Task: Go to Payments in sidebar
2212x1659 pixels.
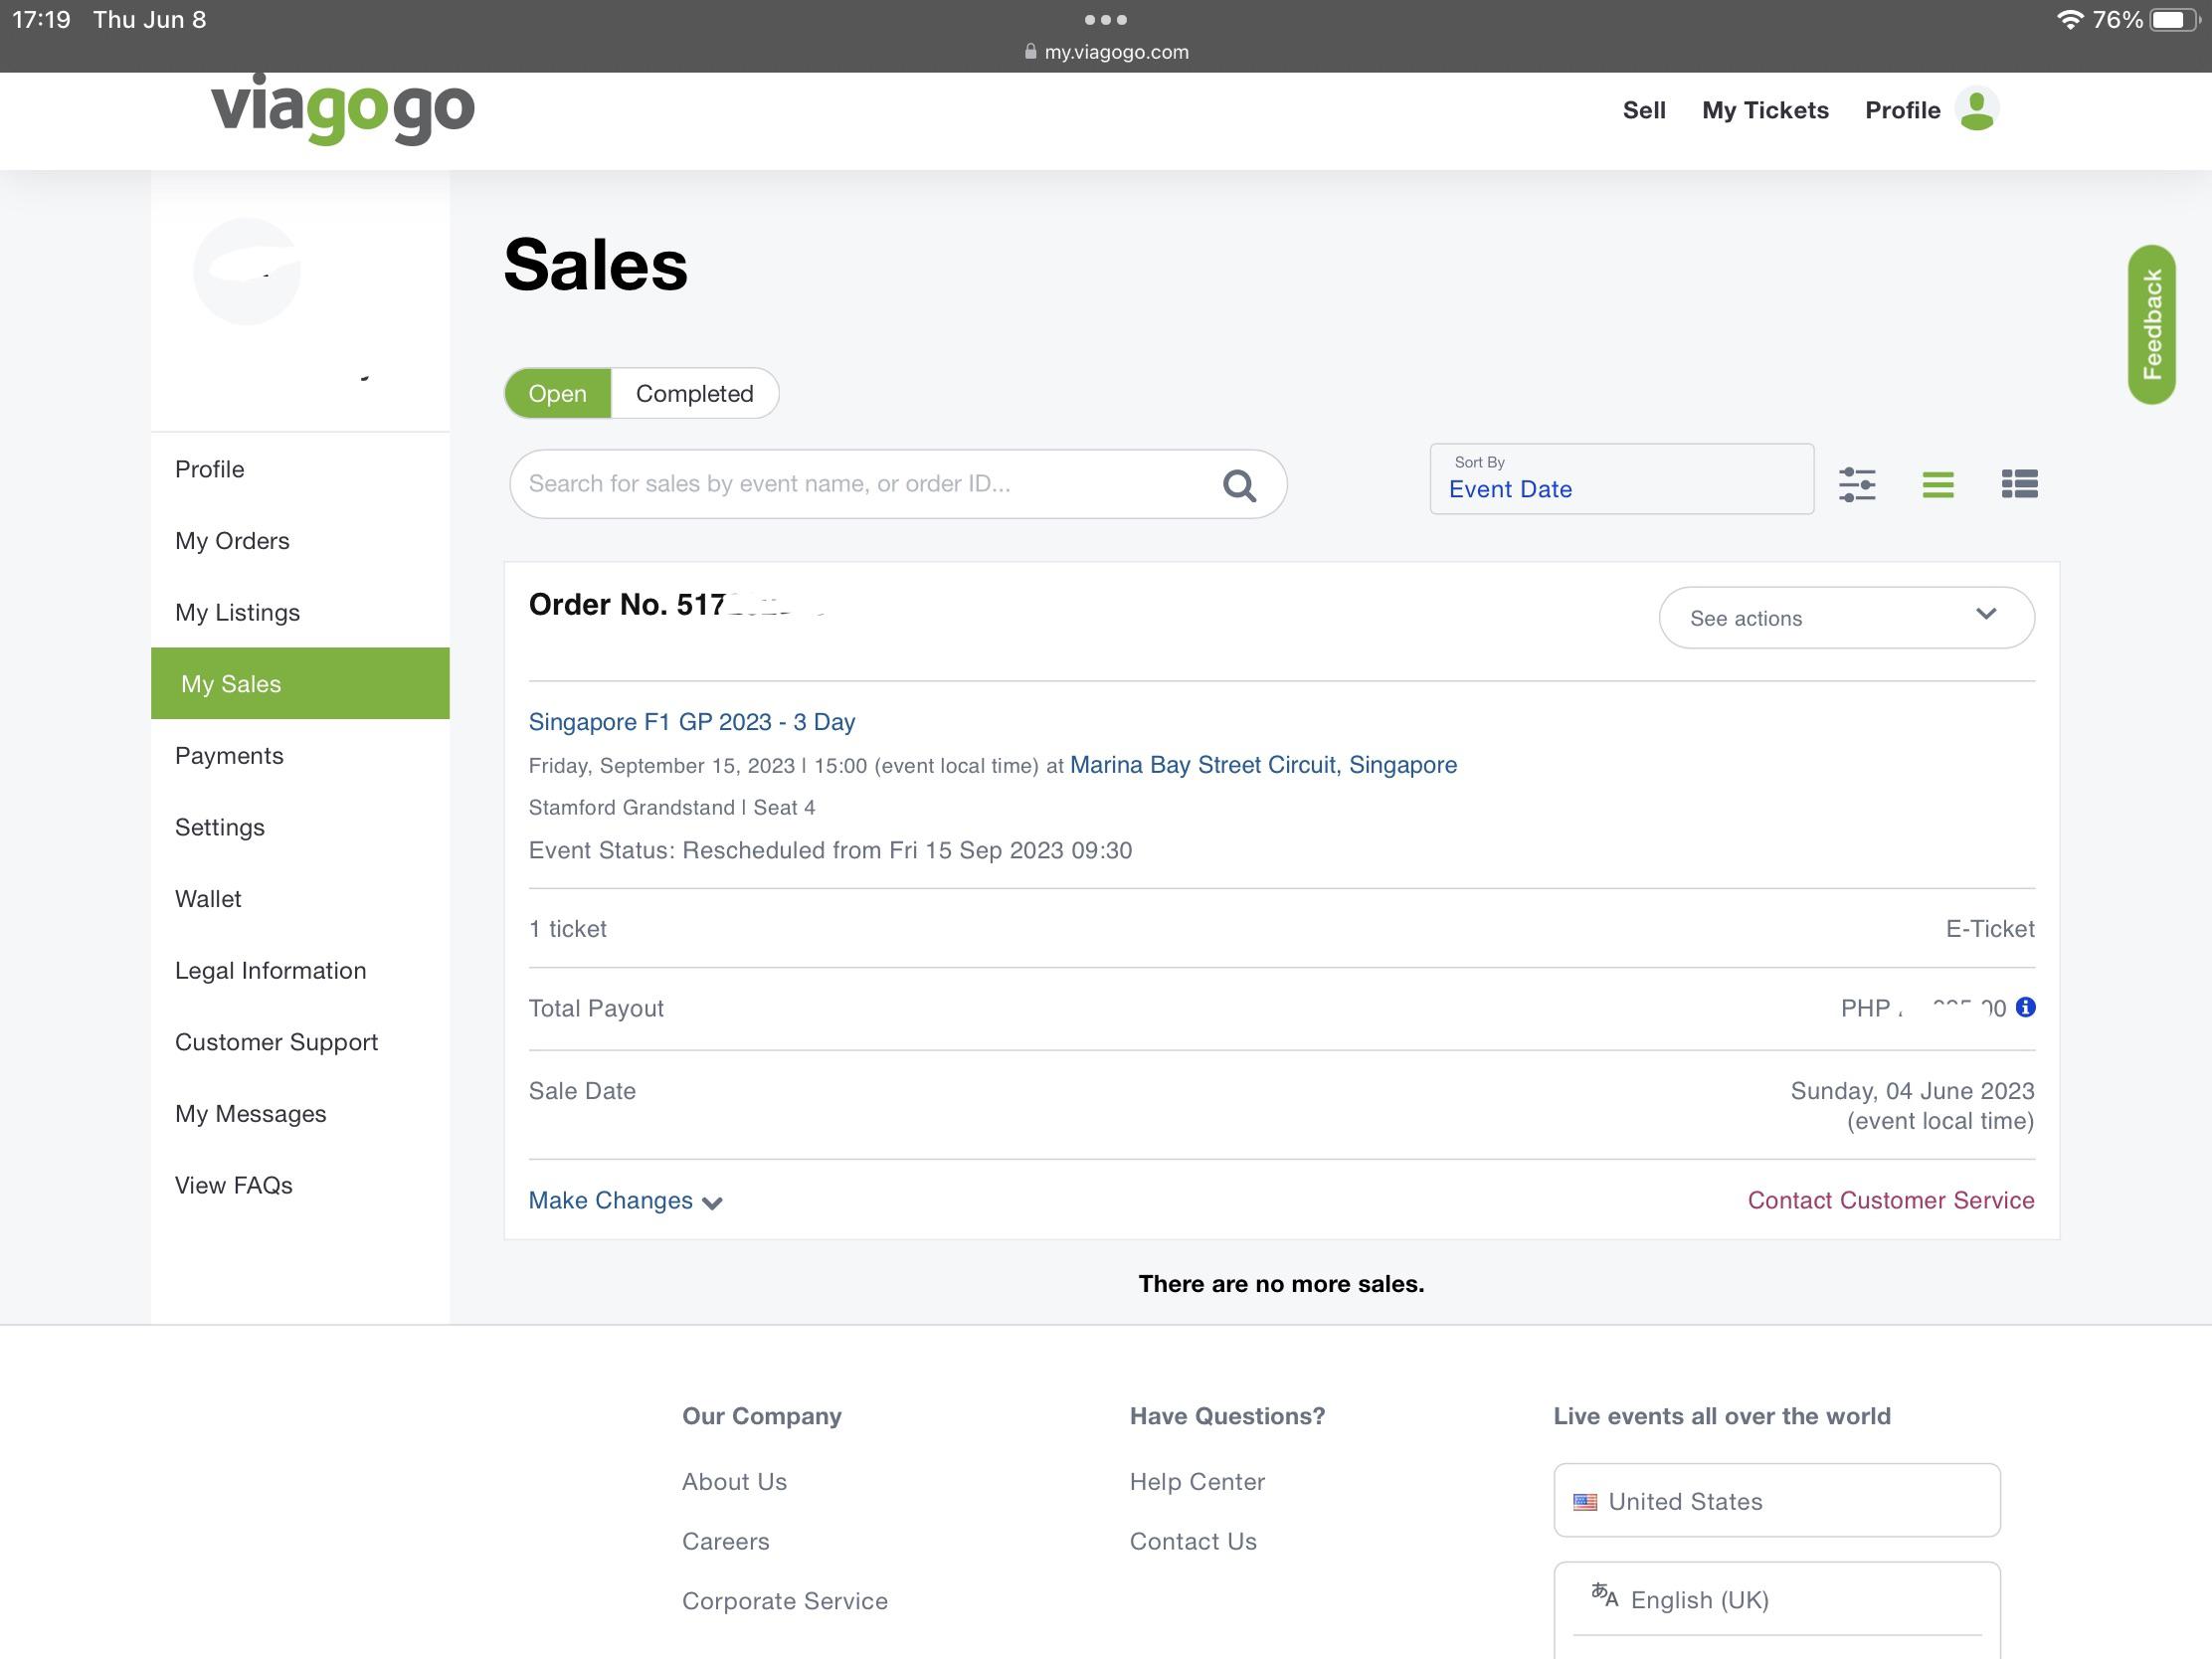Action: point(229,755)
